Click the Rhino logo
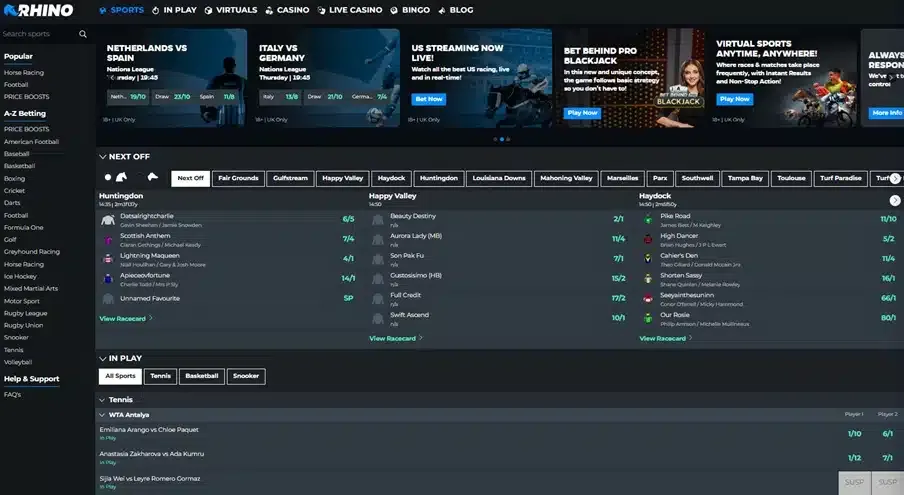 pyautogui.click(x=39, y=10)
